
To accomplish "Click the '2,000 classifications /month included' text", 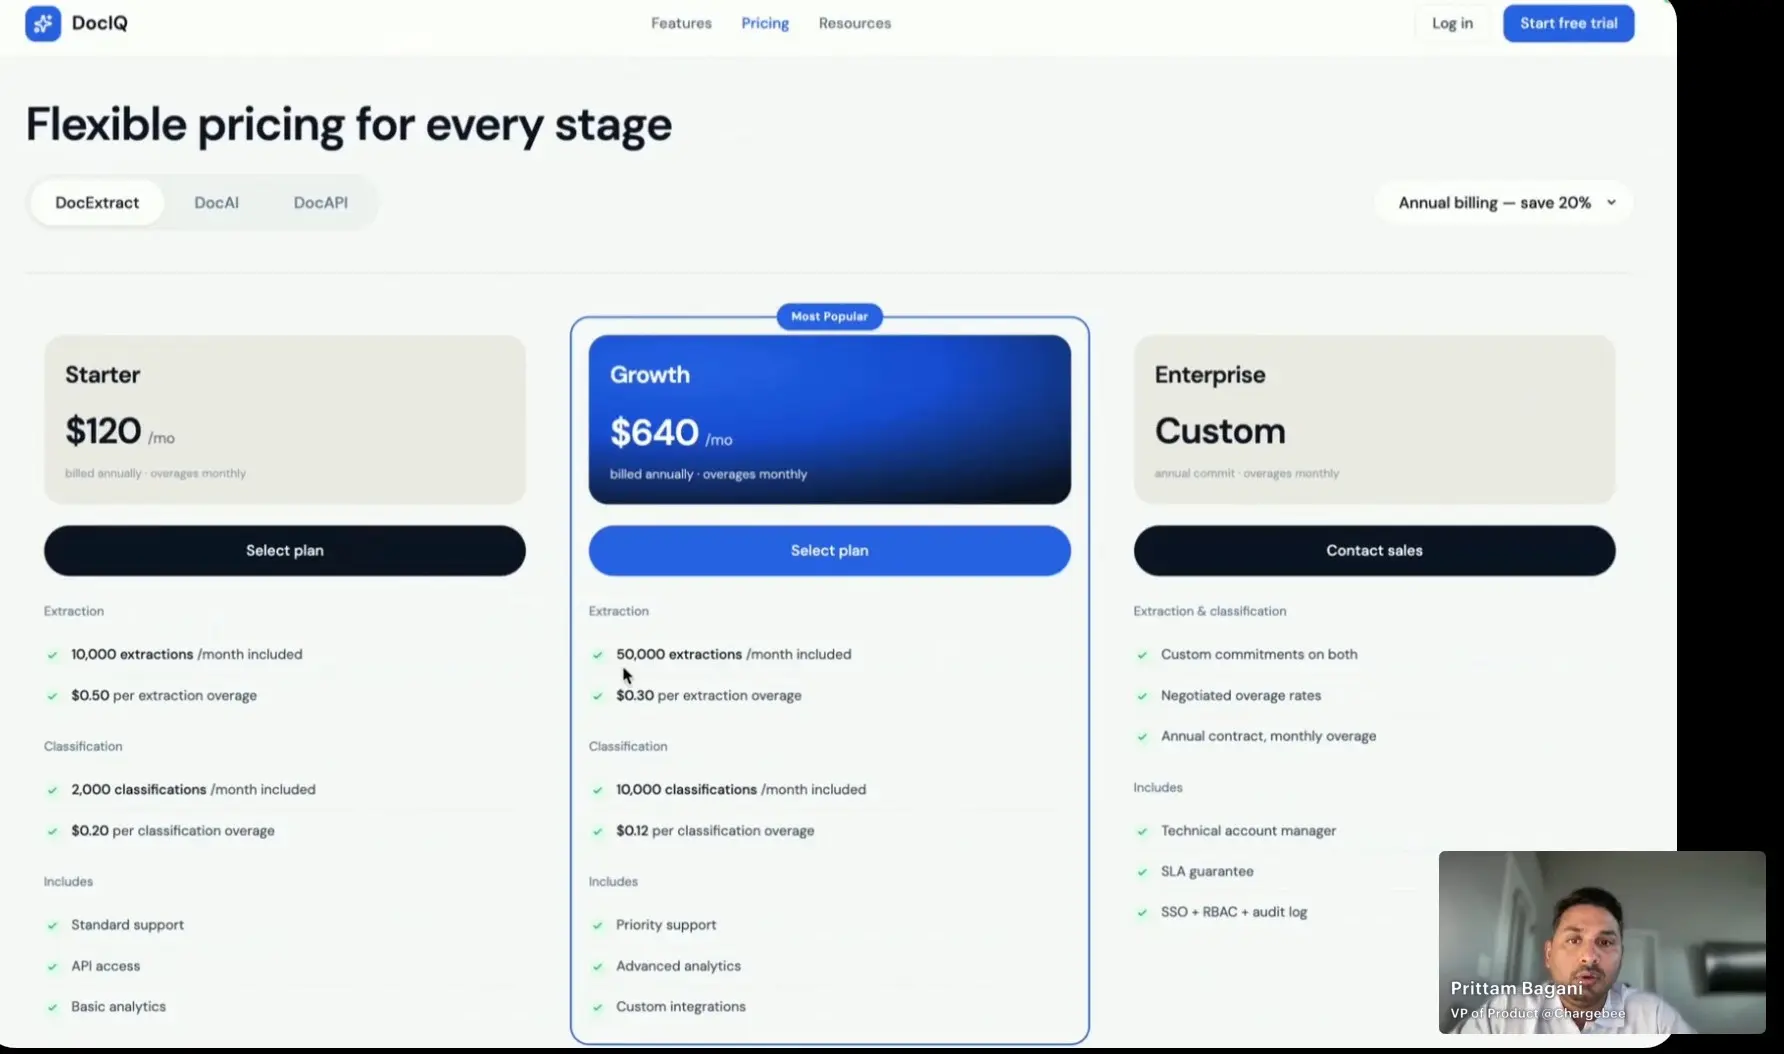I will click(193, 789).
